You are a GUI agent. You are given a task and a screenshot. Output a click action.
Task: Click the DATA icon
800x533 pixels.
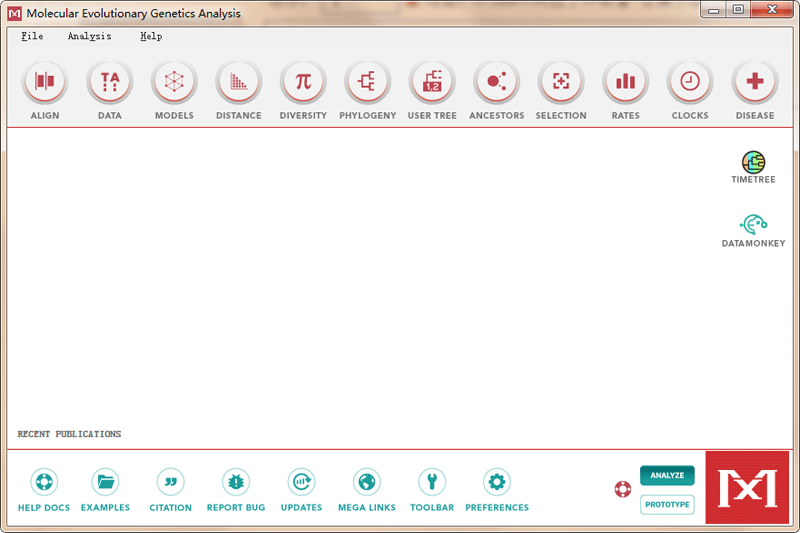pyautogui.click(x=110, y=82)
